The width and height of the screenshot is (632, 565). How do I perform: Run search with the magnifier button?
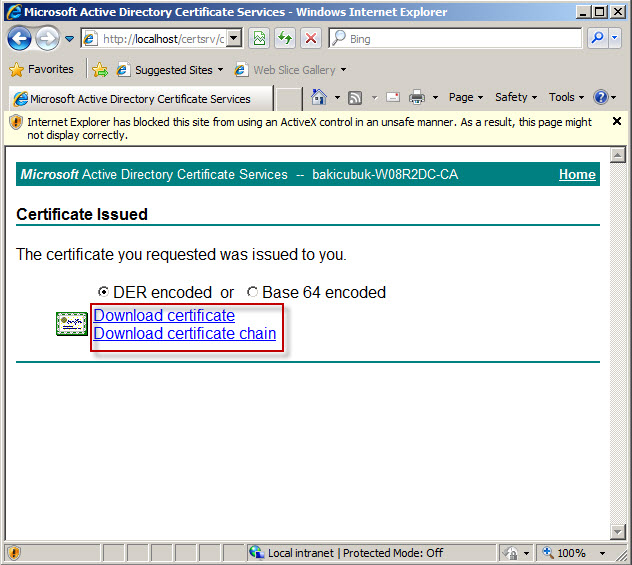point(597,39)
